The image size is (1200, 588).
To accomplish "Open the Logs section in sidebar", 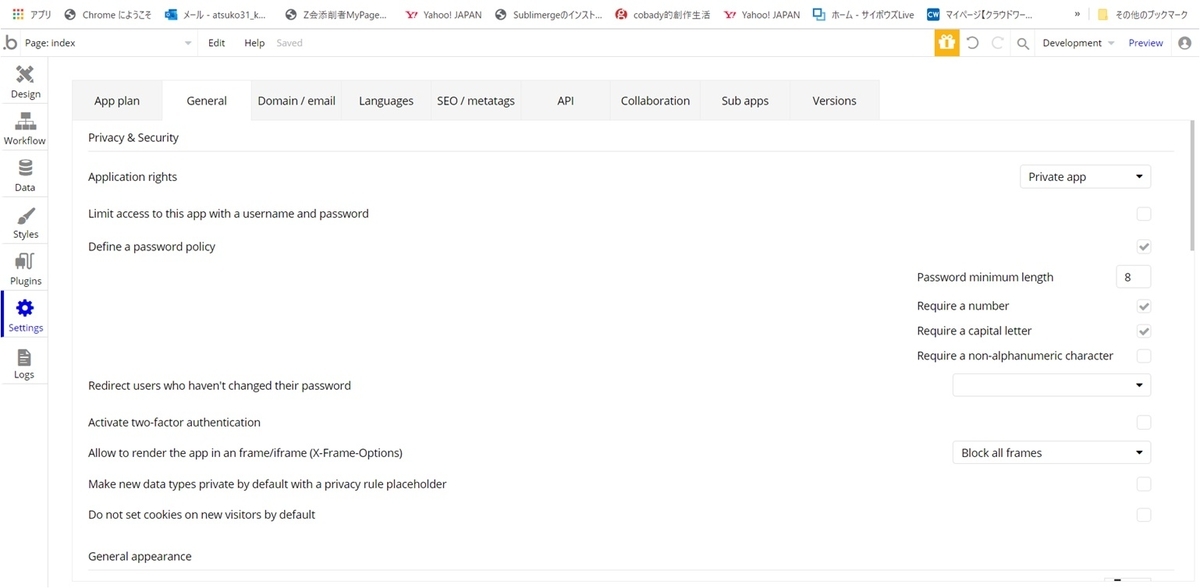I will 25,363.
